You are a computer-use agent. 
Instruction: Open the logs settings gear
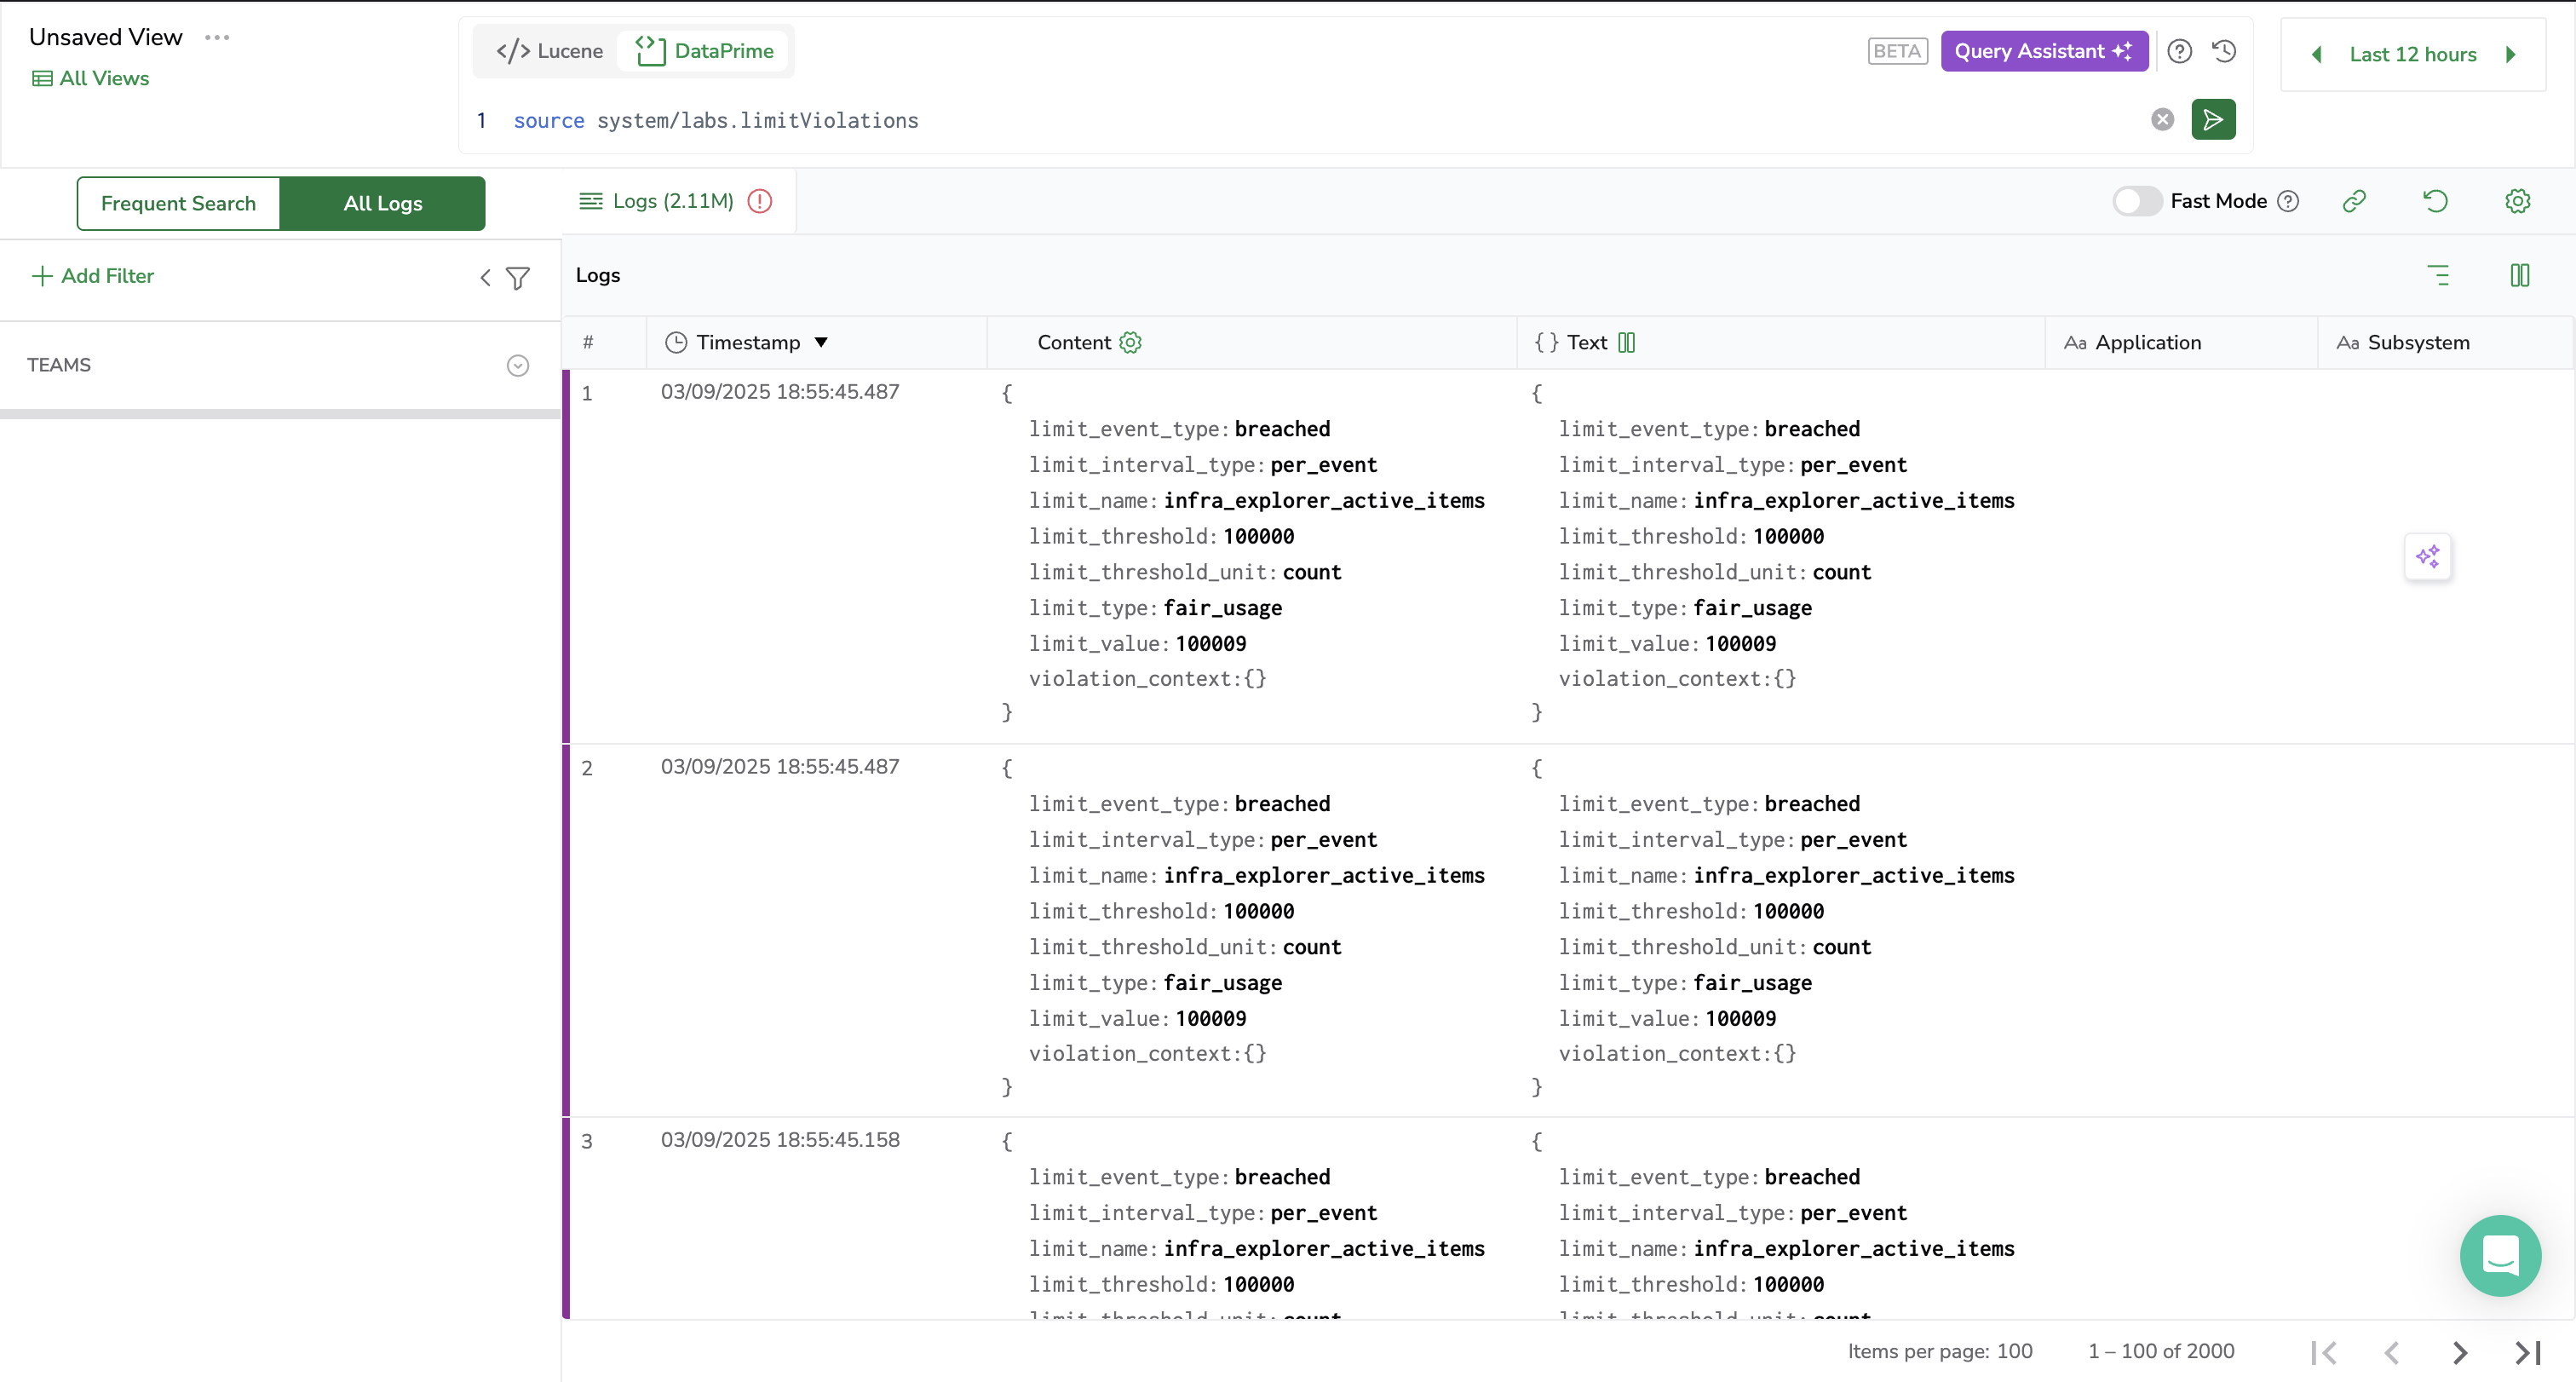(2518, 201)
